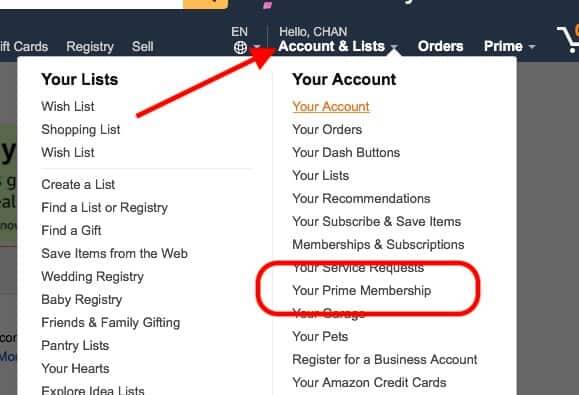The image size is (579, 395).
Task: Click Sell in the navigation bar
Action: pyautogui.click(x=142, y=47)
